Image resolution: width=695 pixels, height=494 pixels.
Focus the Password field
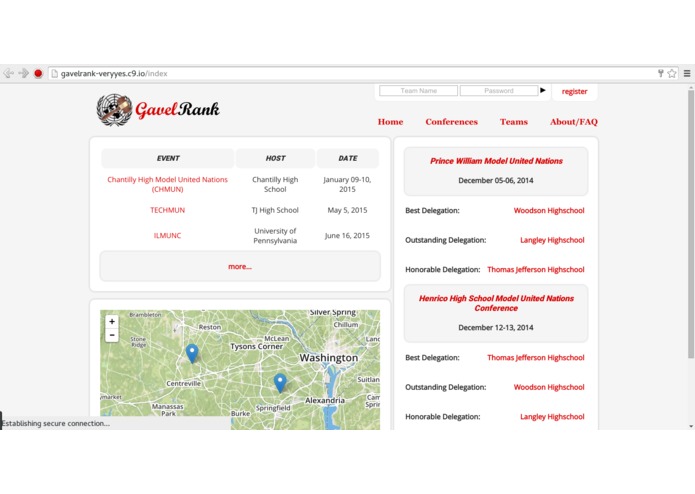pyautogui.click(x=499, y=91)
